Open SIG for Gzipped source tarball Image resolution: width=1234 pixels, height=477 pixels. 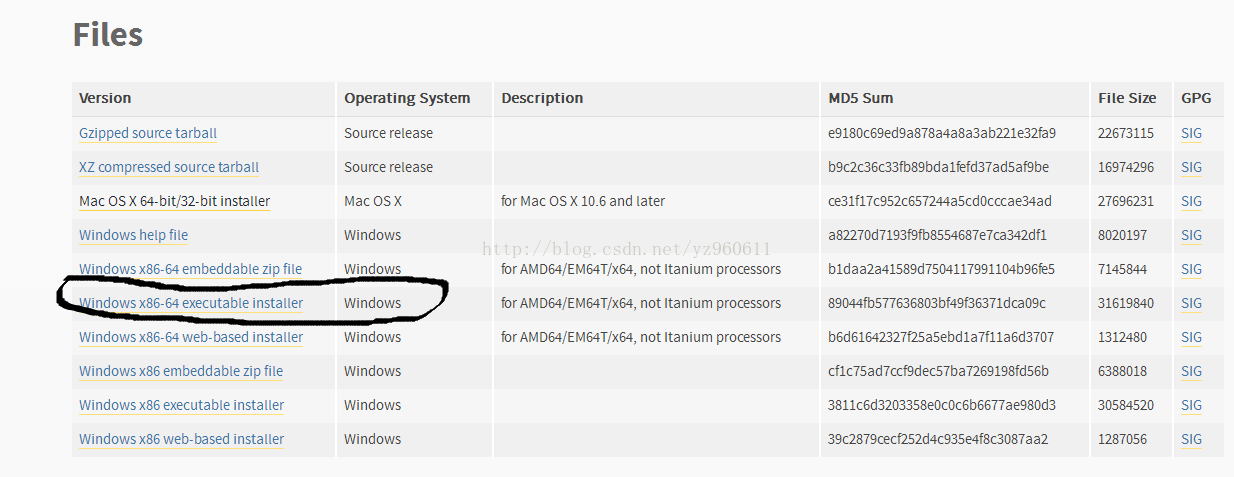point(1191,133)
